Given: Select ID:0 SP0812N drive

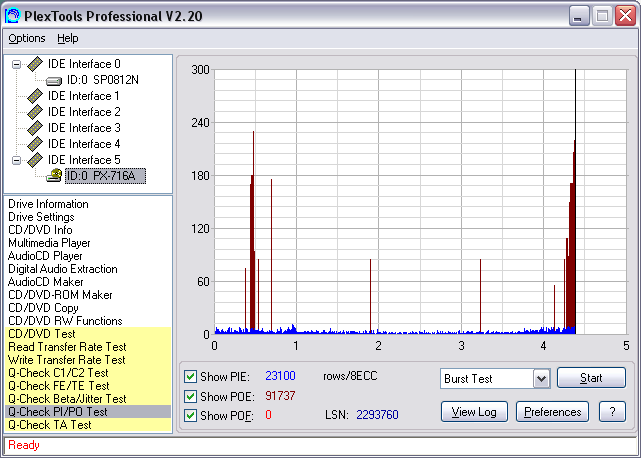Looking at the screenshot, I should point(103,80).
